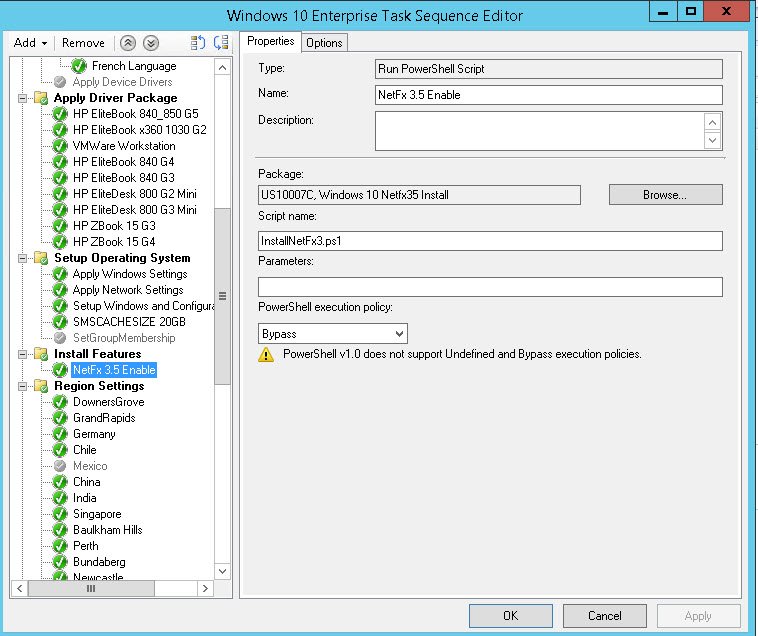This screenshot has width=758, height=636.
Task: Click the empty Parameters input field
Action: (x=490, y=287)
